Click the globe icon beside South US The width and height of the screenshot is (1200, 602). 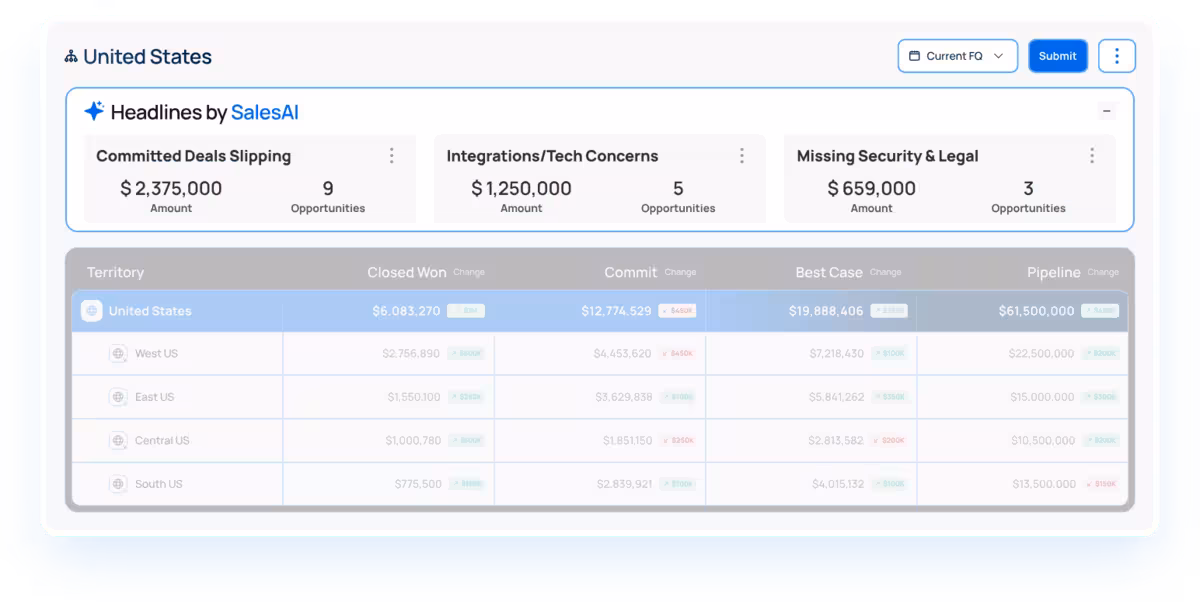(x=119, y=483)
